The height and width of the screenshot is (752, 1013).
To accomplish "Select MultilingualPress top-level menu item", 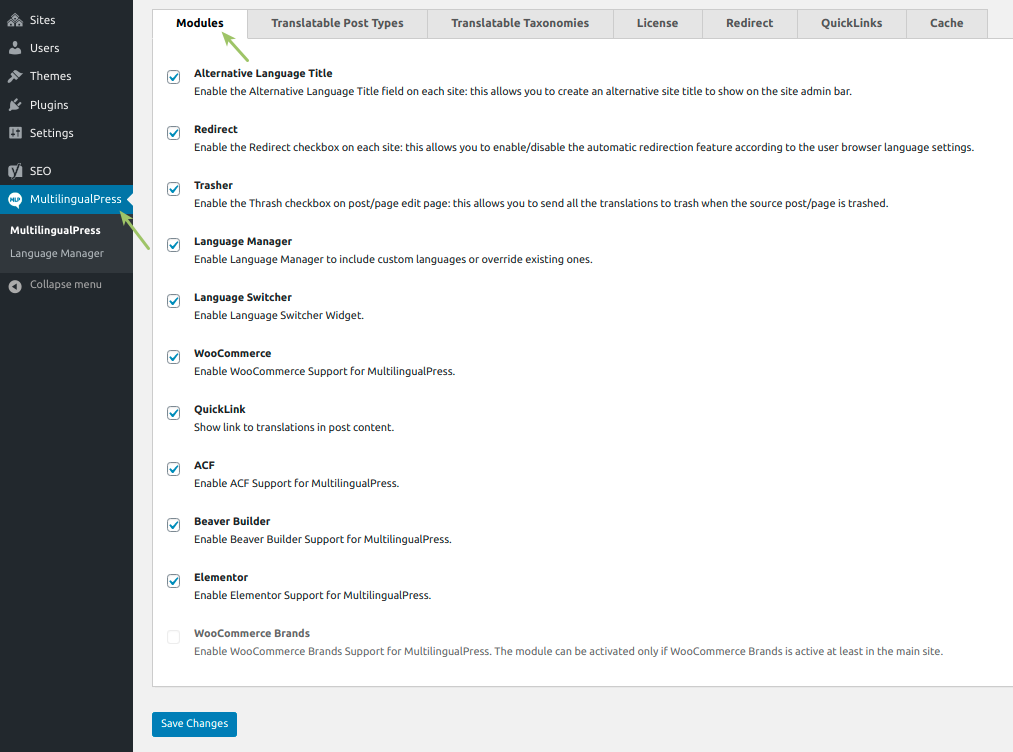I will click(x=67, y=199).
